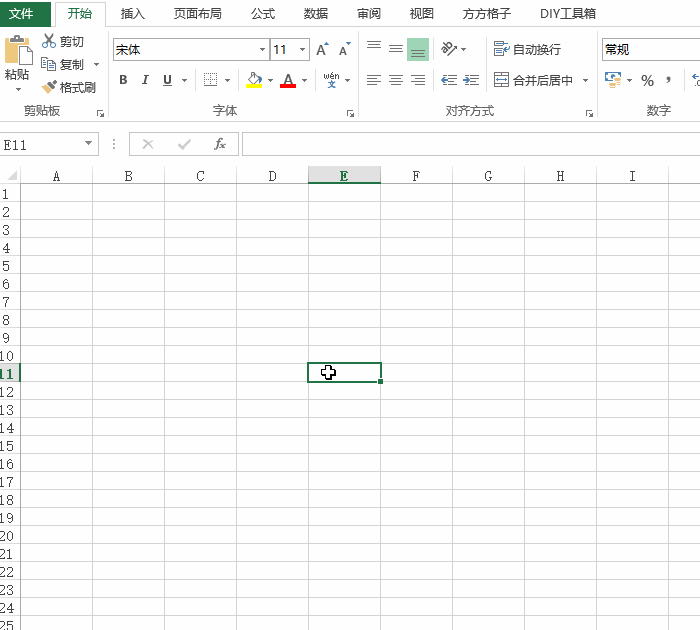Open the Name Box dropdown arrow

click(x=88, y=143)
